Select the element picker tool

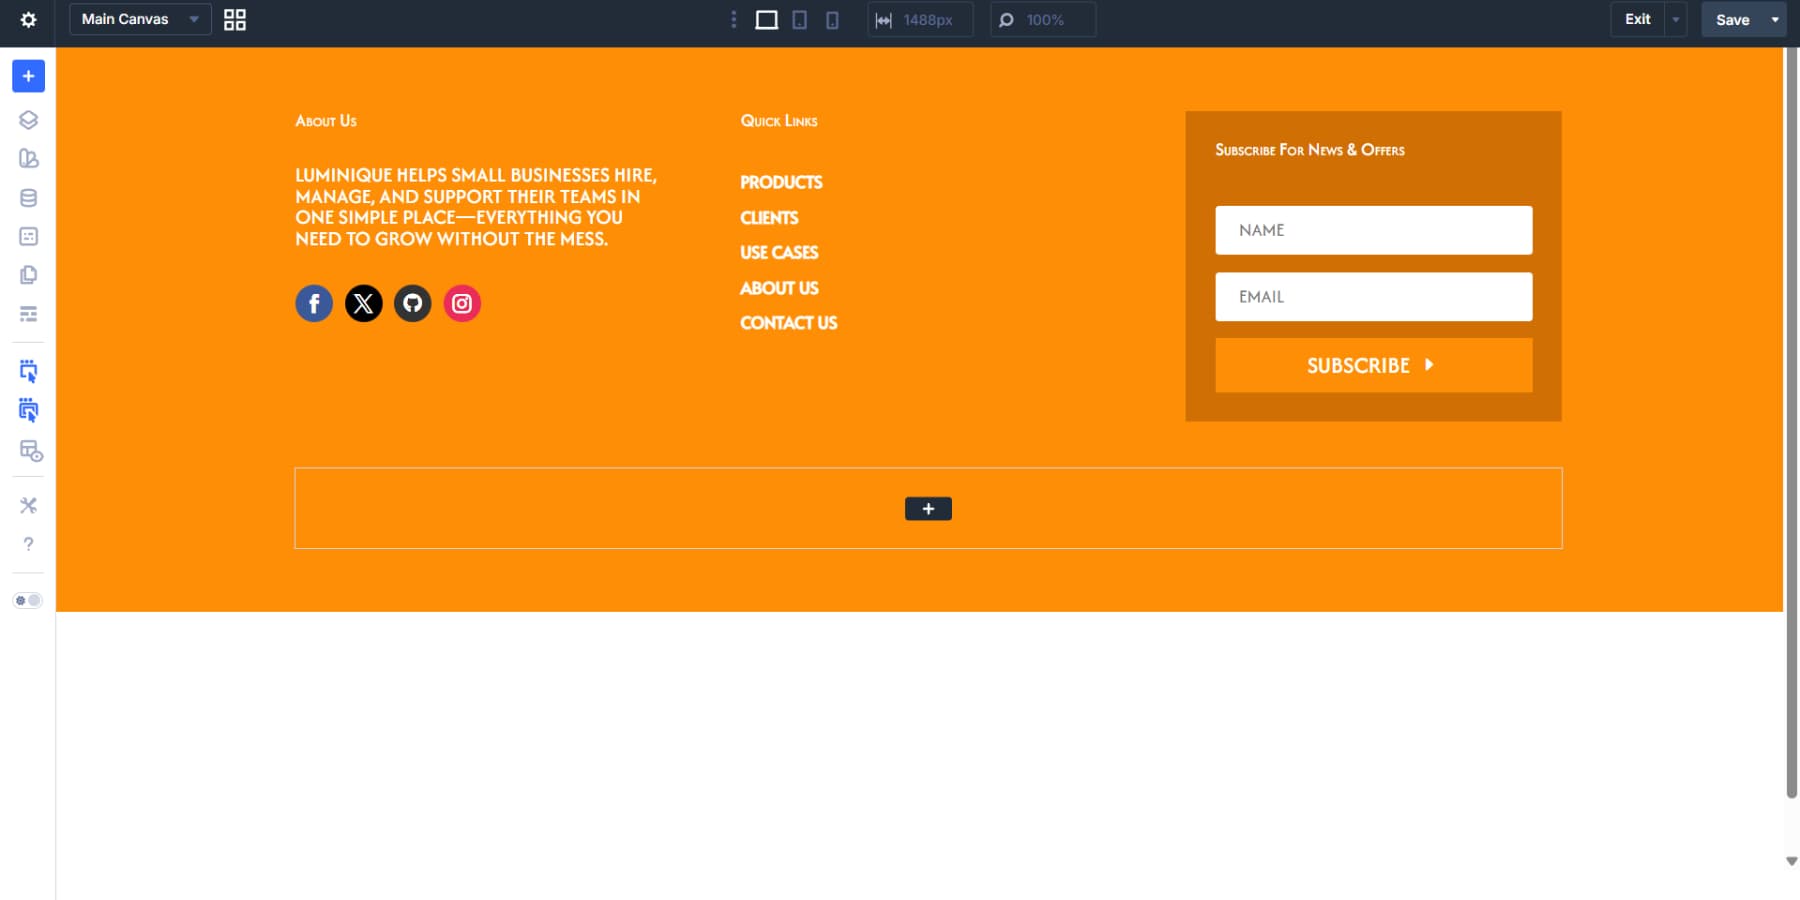pyautogui.click(x=28, y=371)
